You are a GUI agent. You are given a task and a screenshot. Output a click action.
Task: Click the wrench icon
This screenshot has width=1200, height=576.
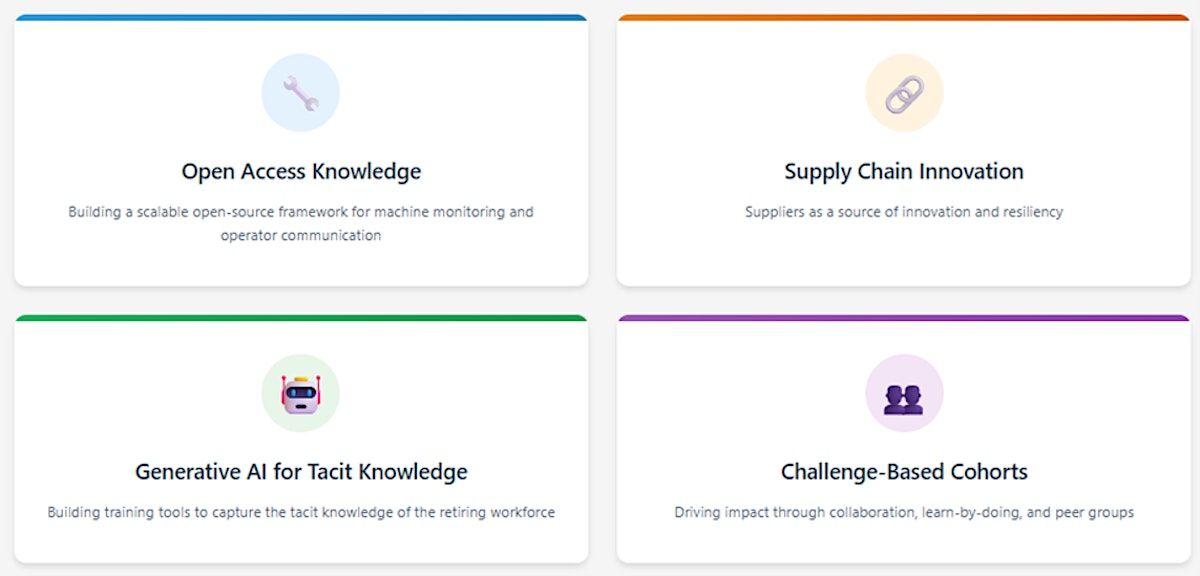[300, 93]
